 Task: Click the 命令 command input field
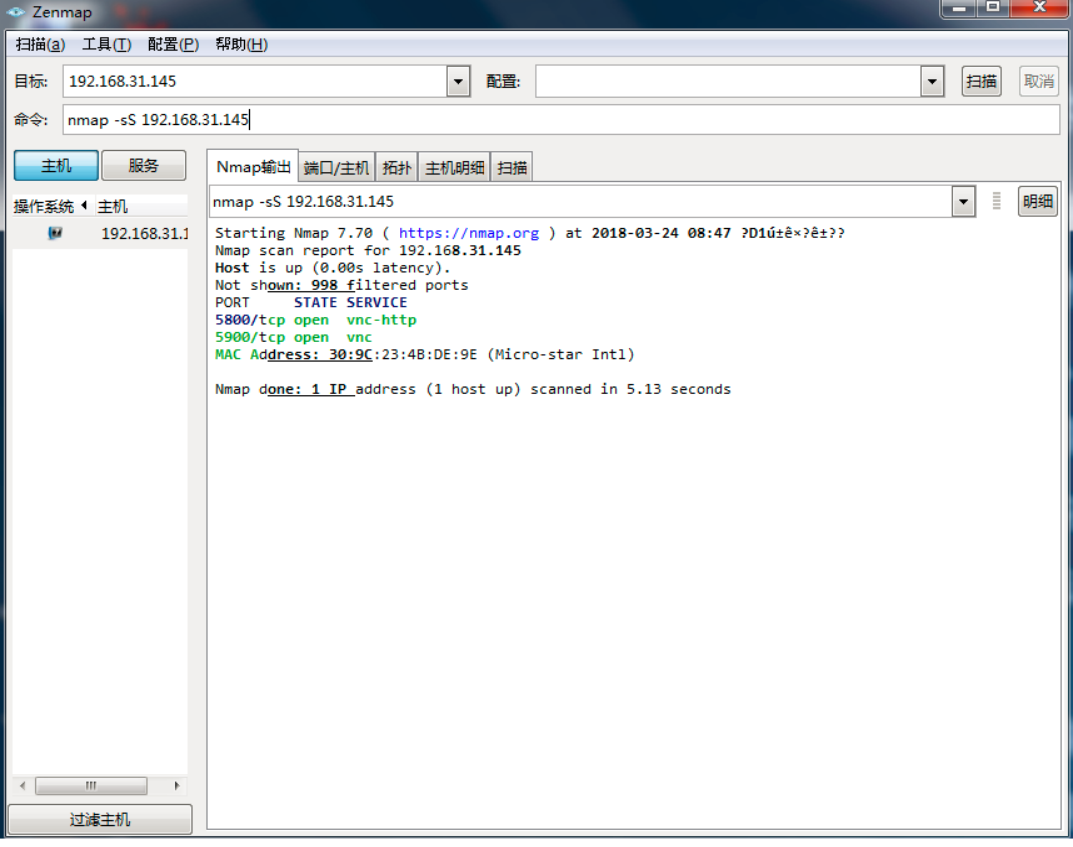(x=561, y=120)
